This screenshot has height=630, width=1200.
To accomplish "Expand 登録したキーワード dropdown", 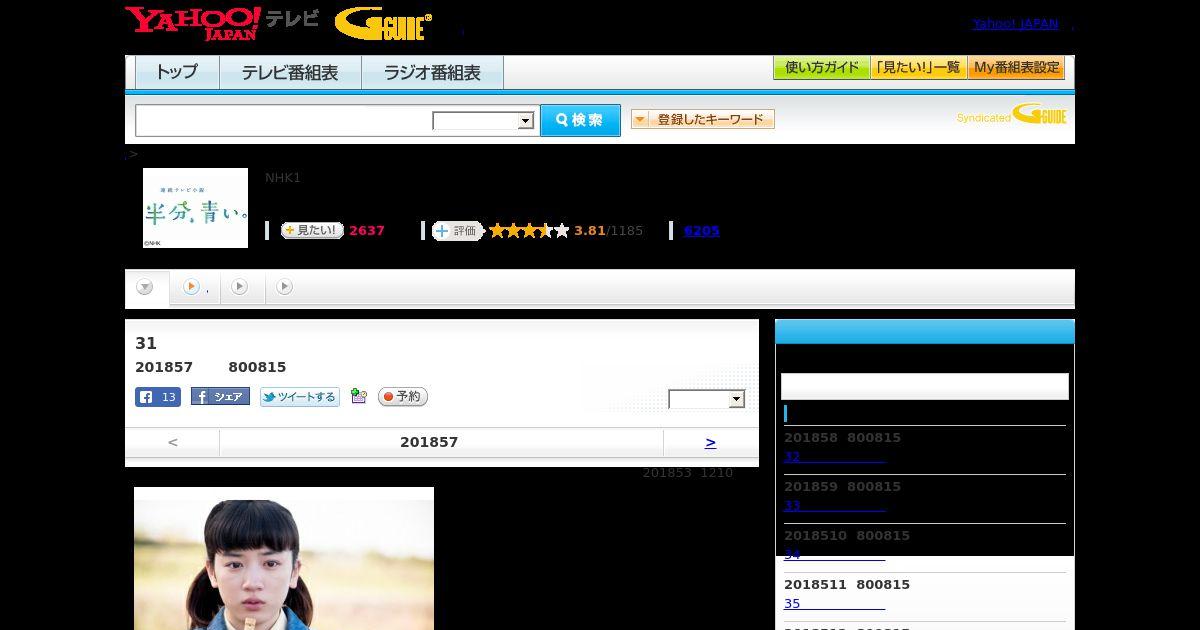I will click(x=703, y=120).
